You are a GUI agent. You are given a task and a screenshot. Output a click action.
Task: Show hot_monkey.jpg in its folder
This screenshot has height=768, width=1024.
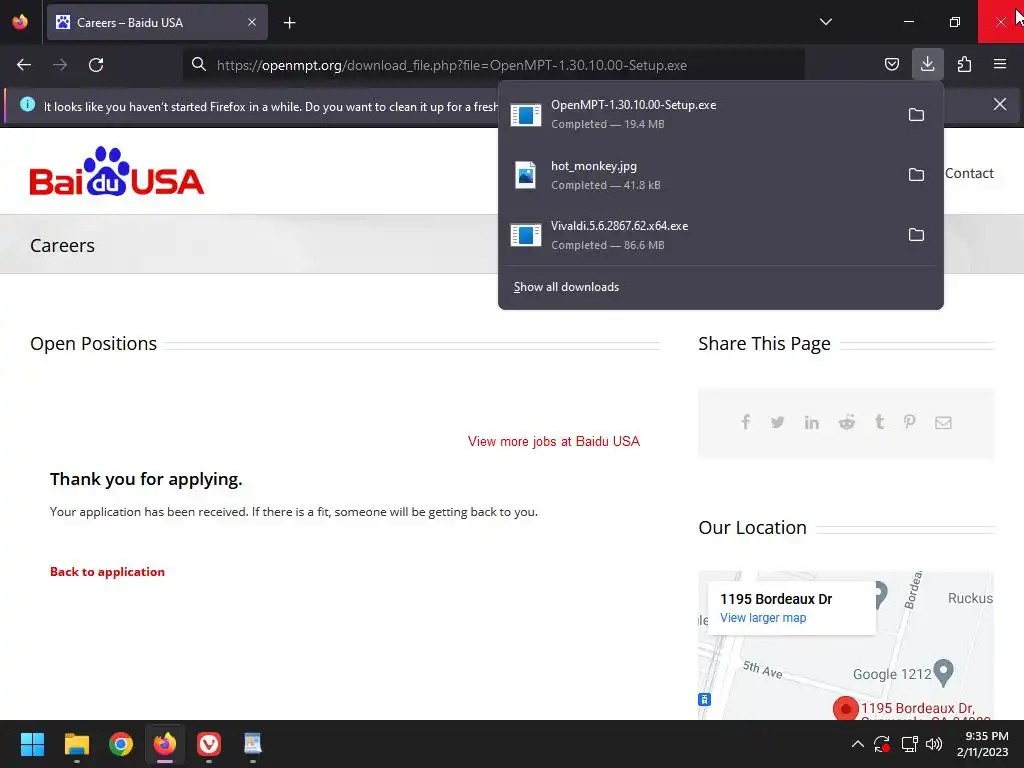pos(916,175)
